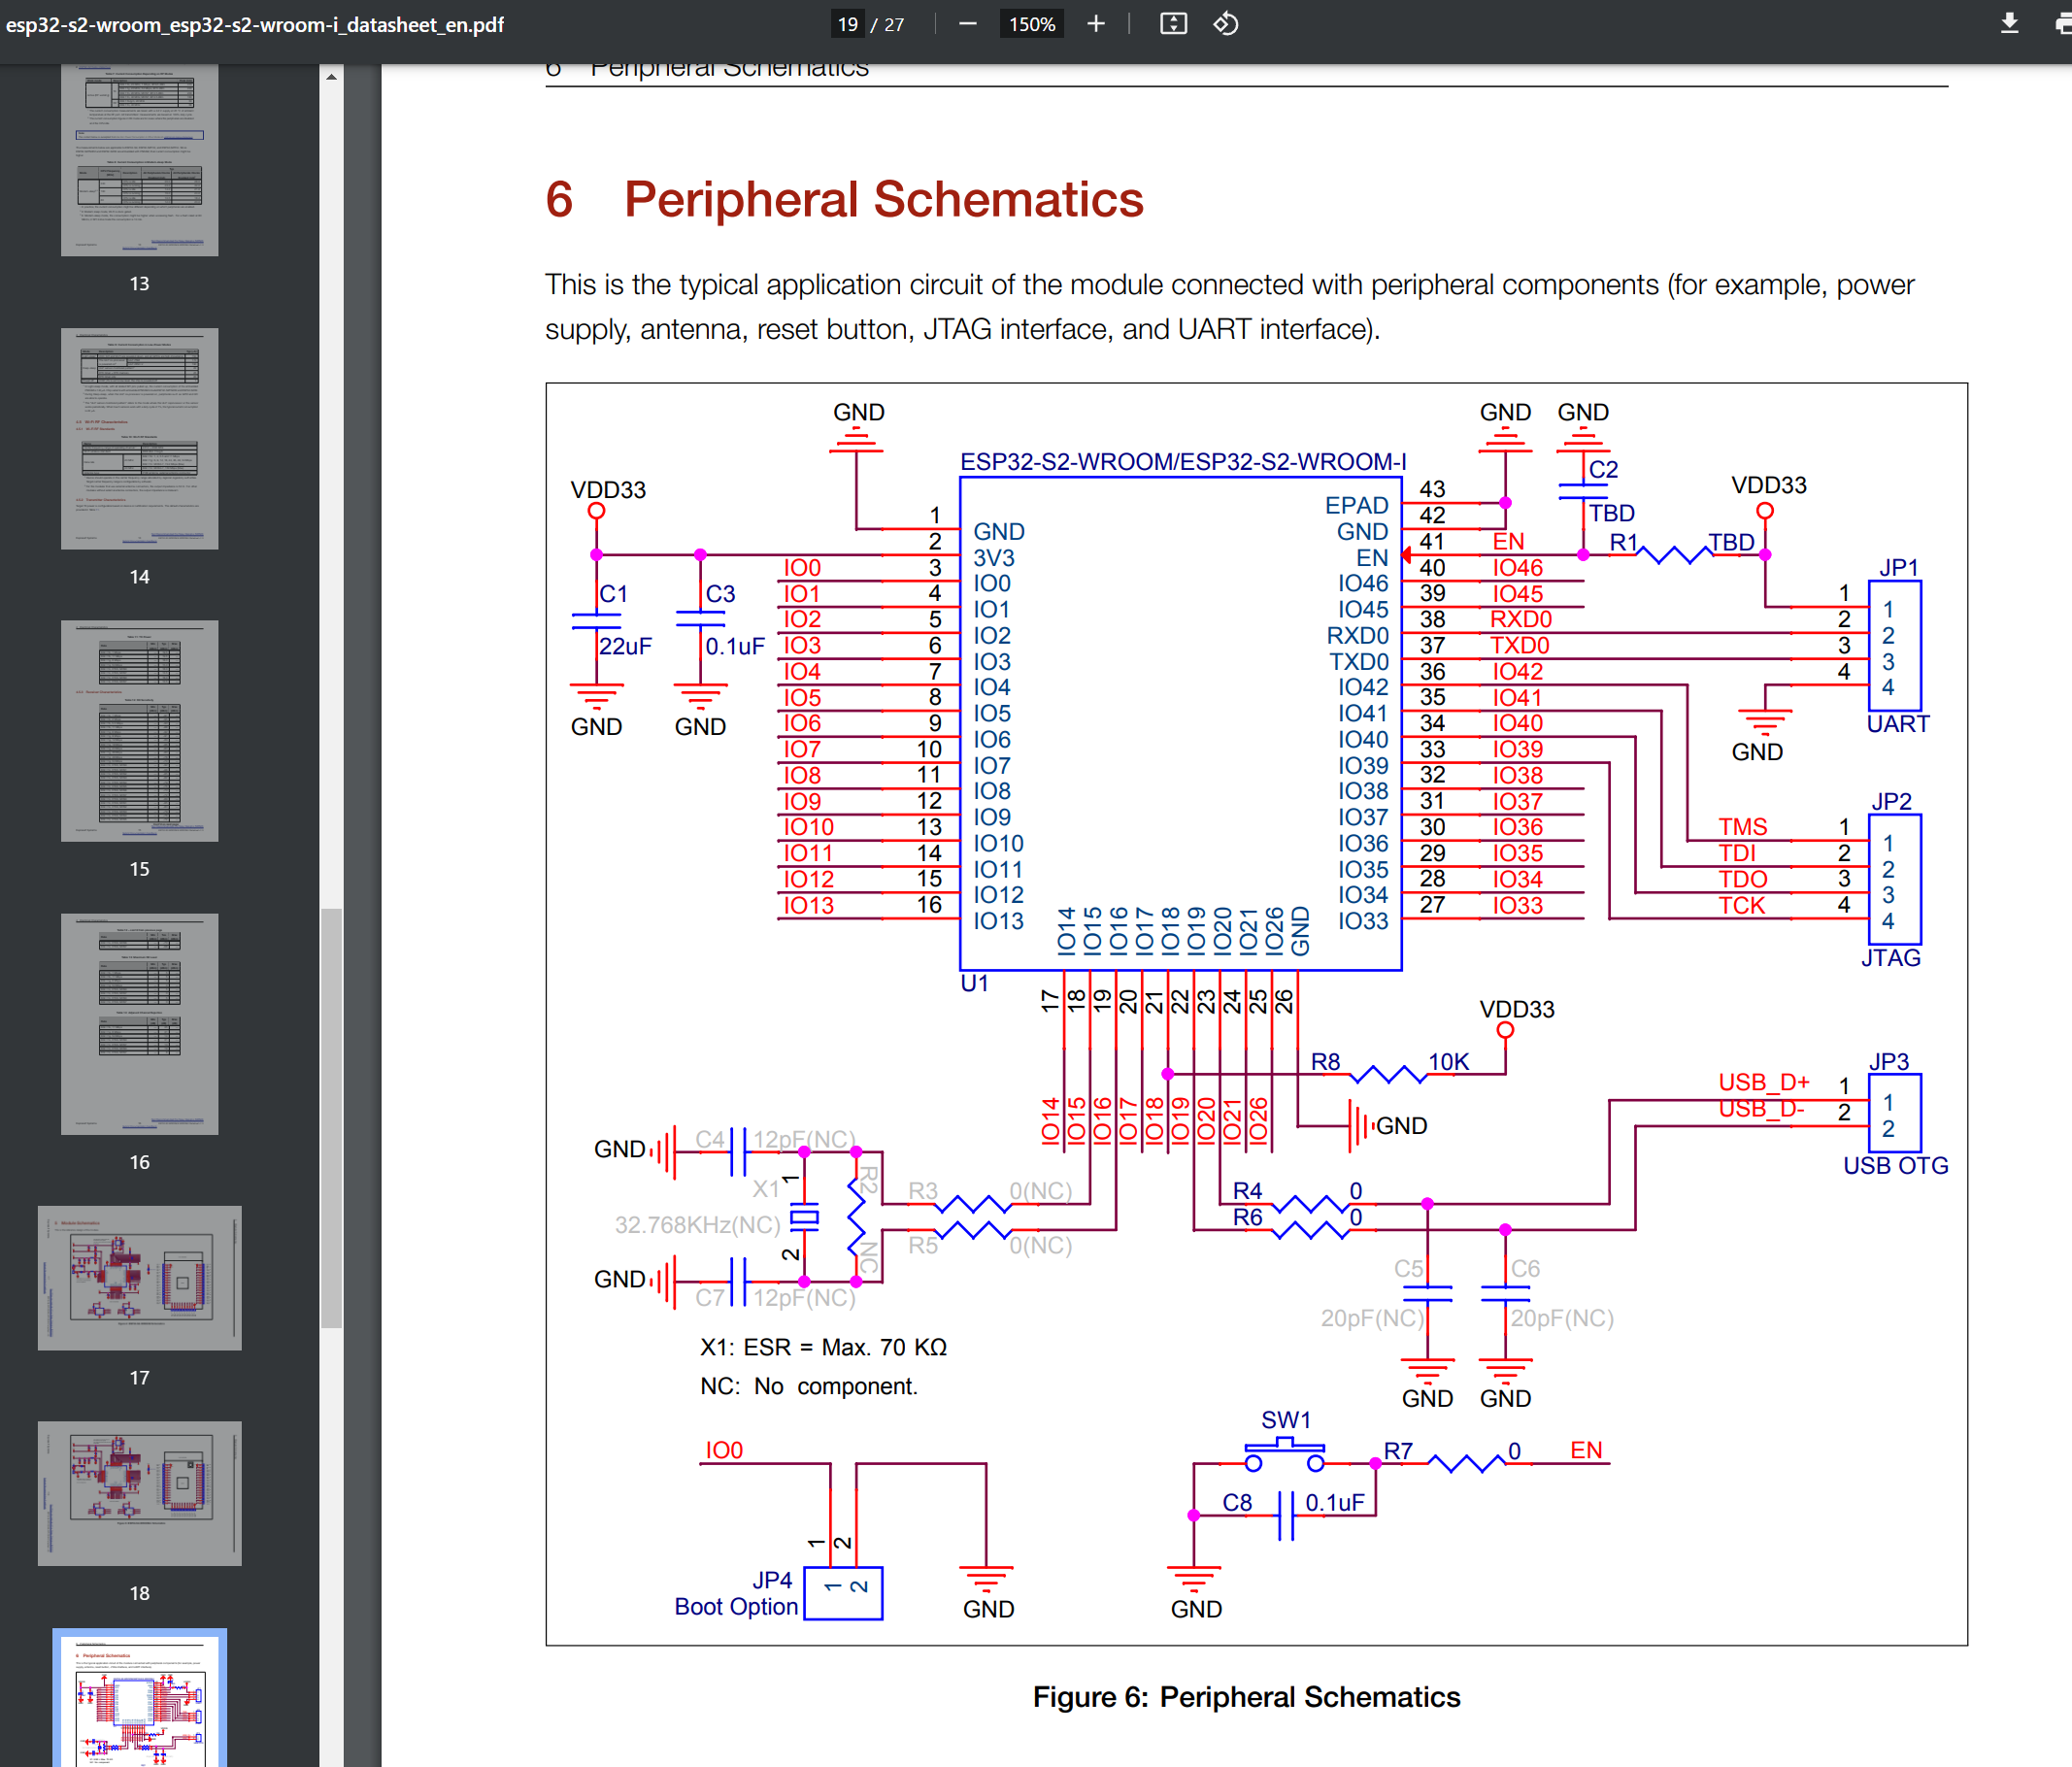2072x1767 pixels.
Task: Select page 15 thumbnail
Action: [140, 731]
